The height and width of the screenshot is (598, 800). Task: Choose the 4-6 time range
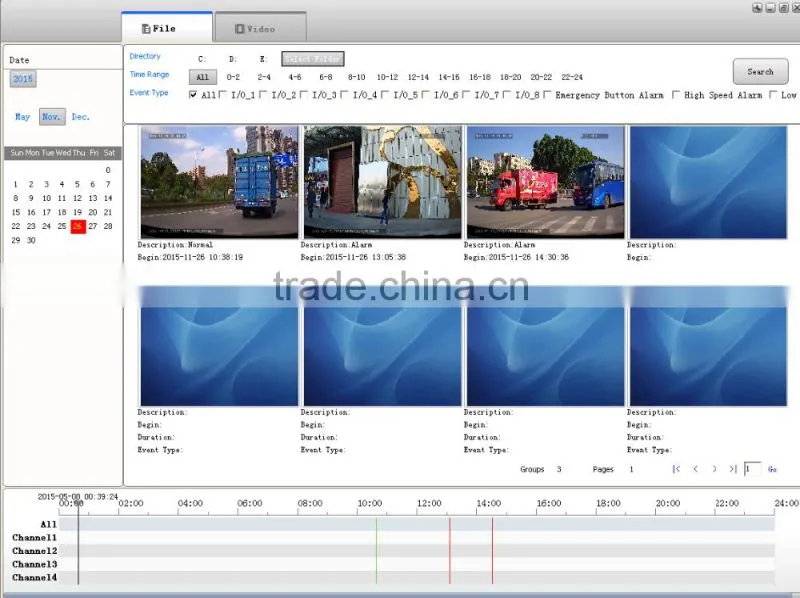(x=295, y=77)
